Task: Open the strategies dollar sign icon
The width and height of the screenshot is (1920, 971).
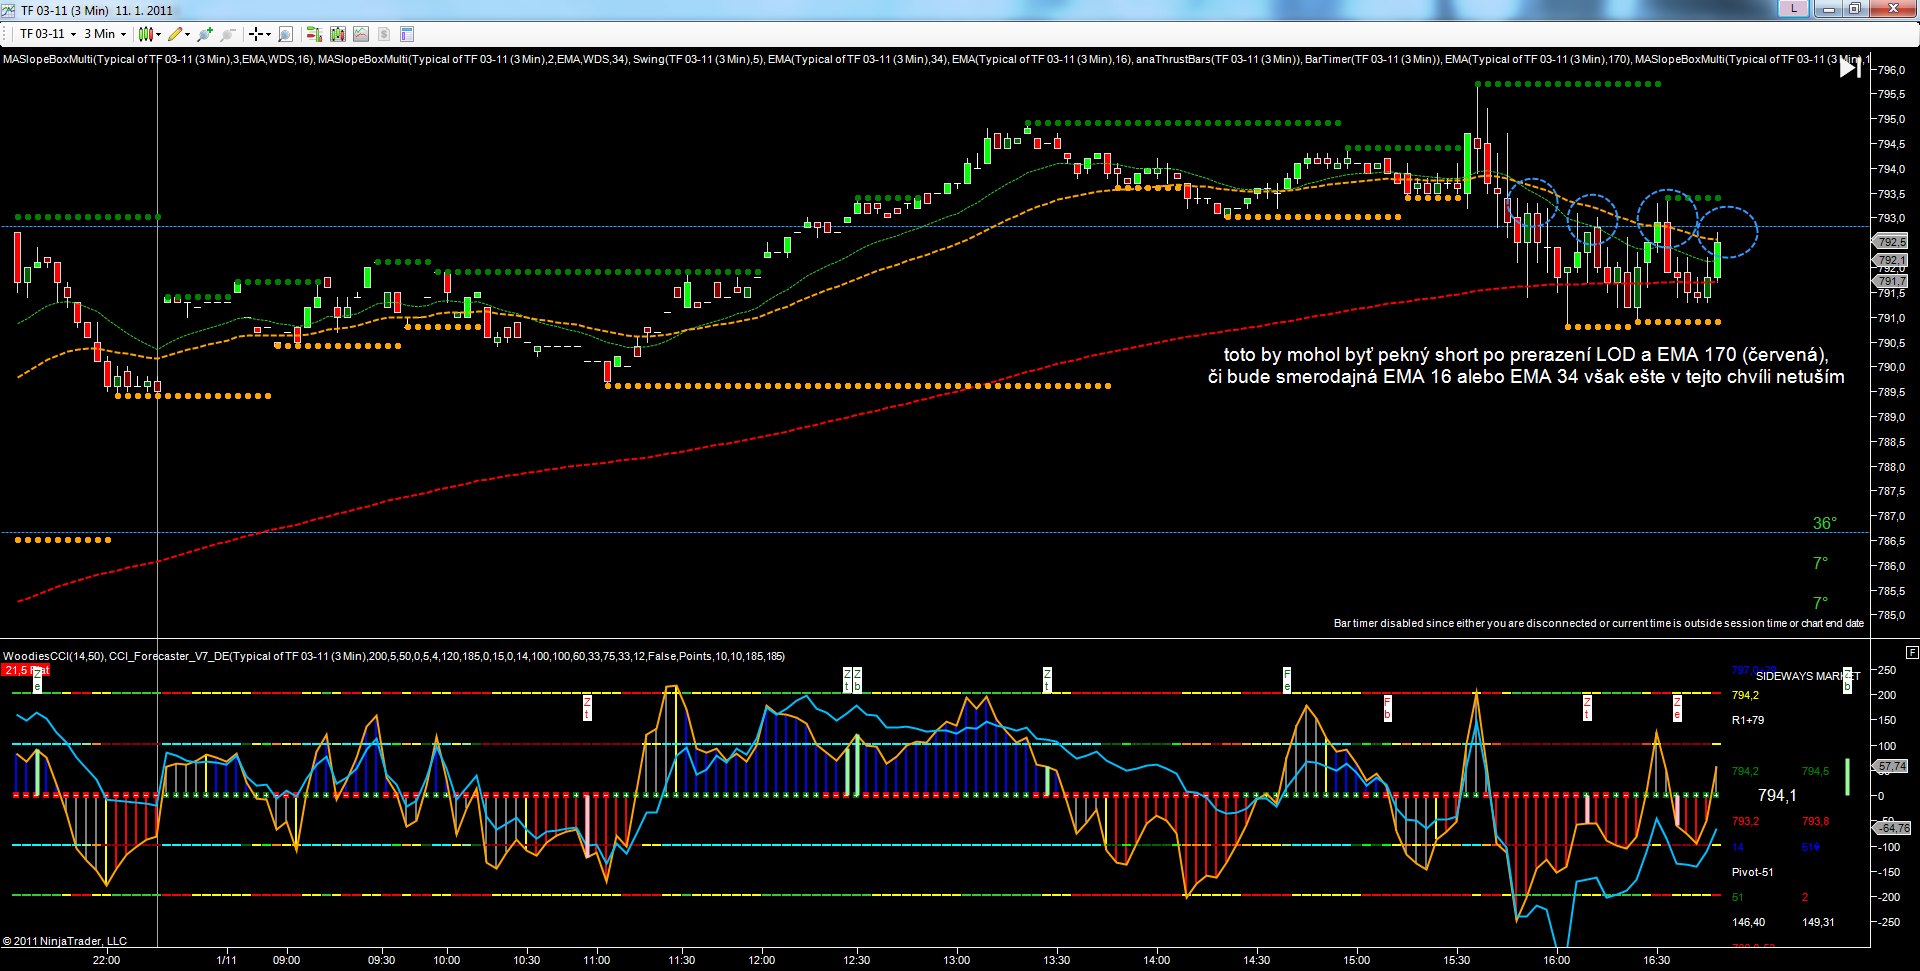Action: click(x=384, y=34)
